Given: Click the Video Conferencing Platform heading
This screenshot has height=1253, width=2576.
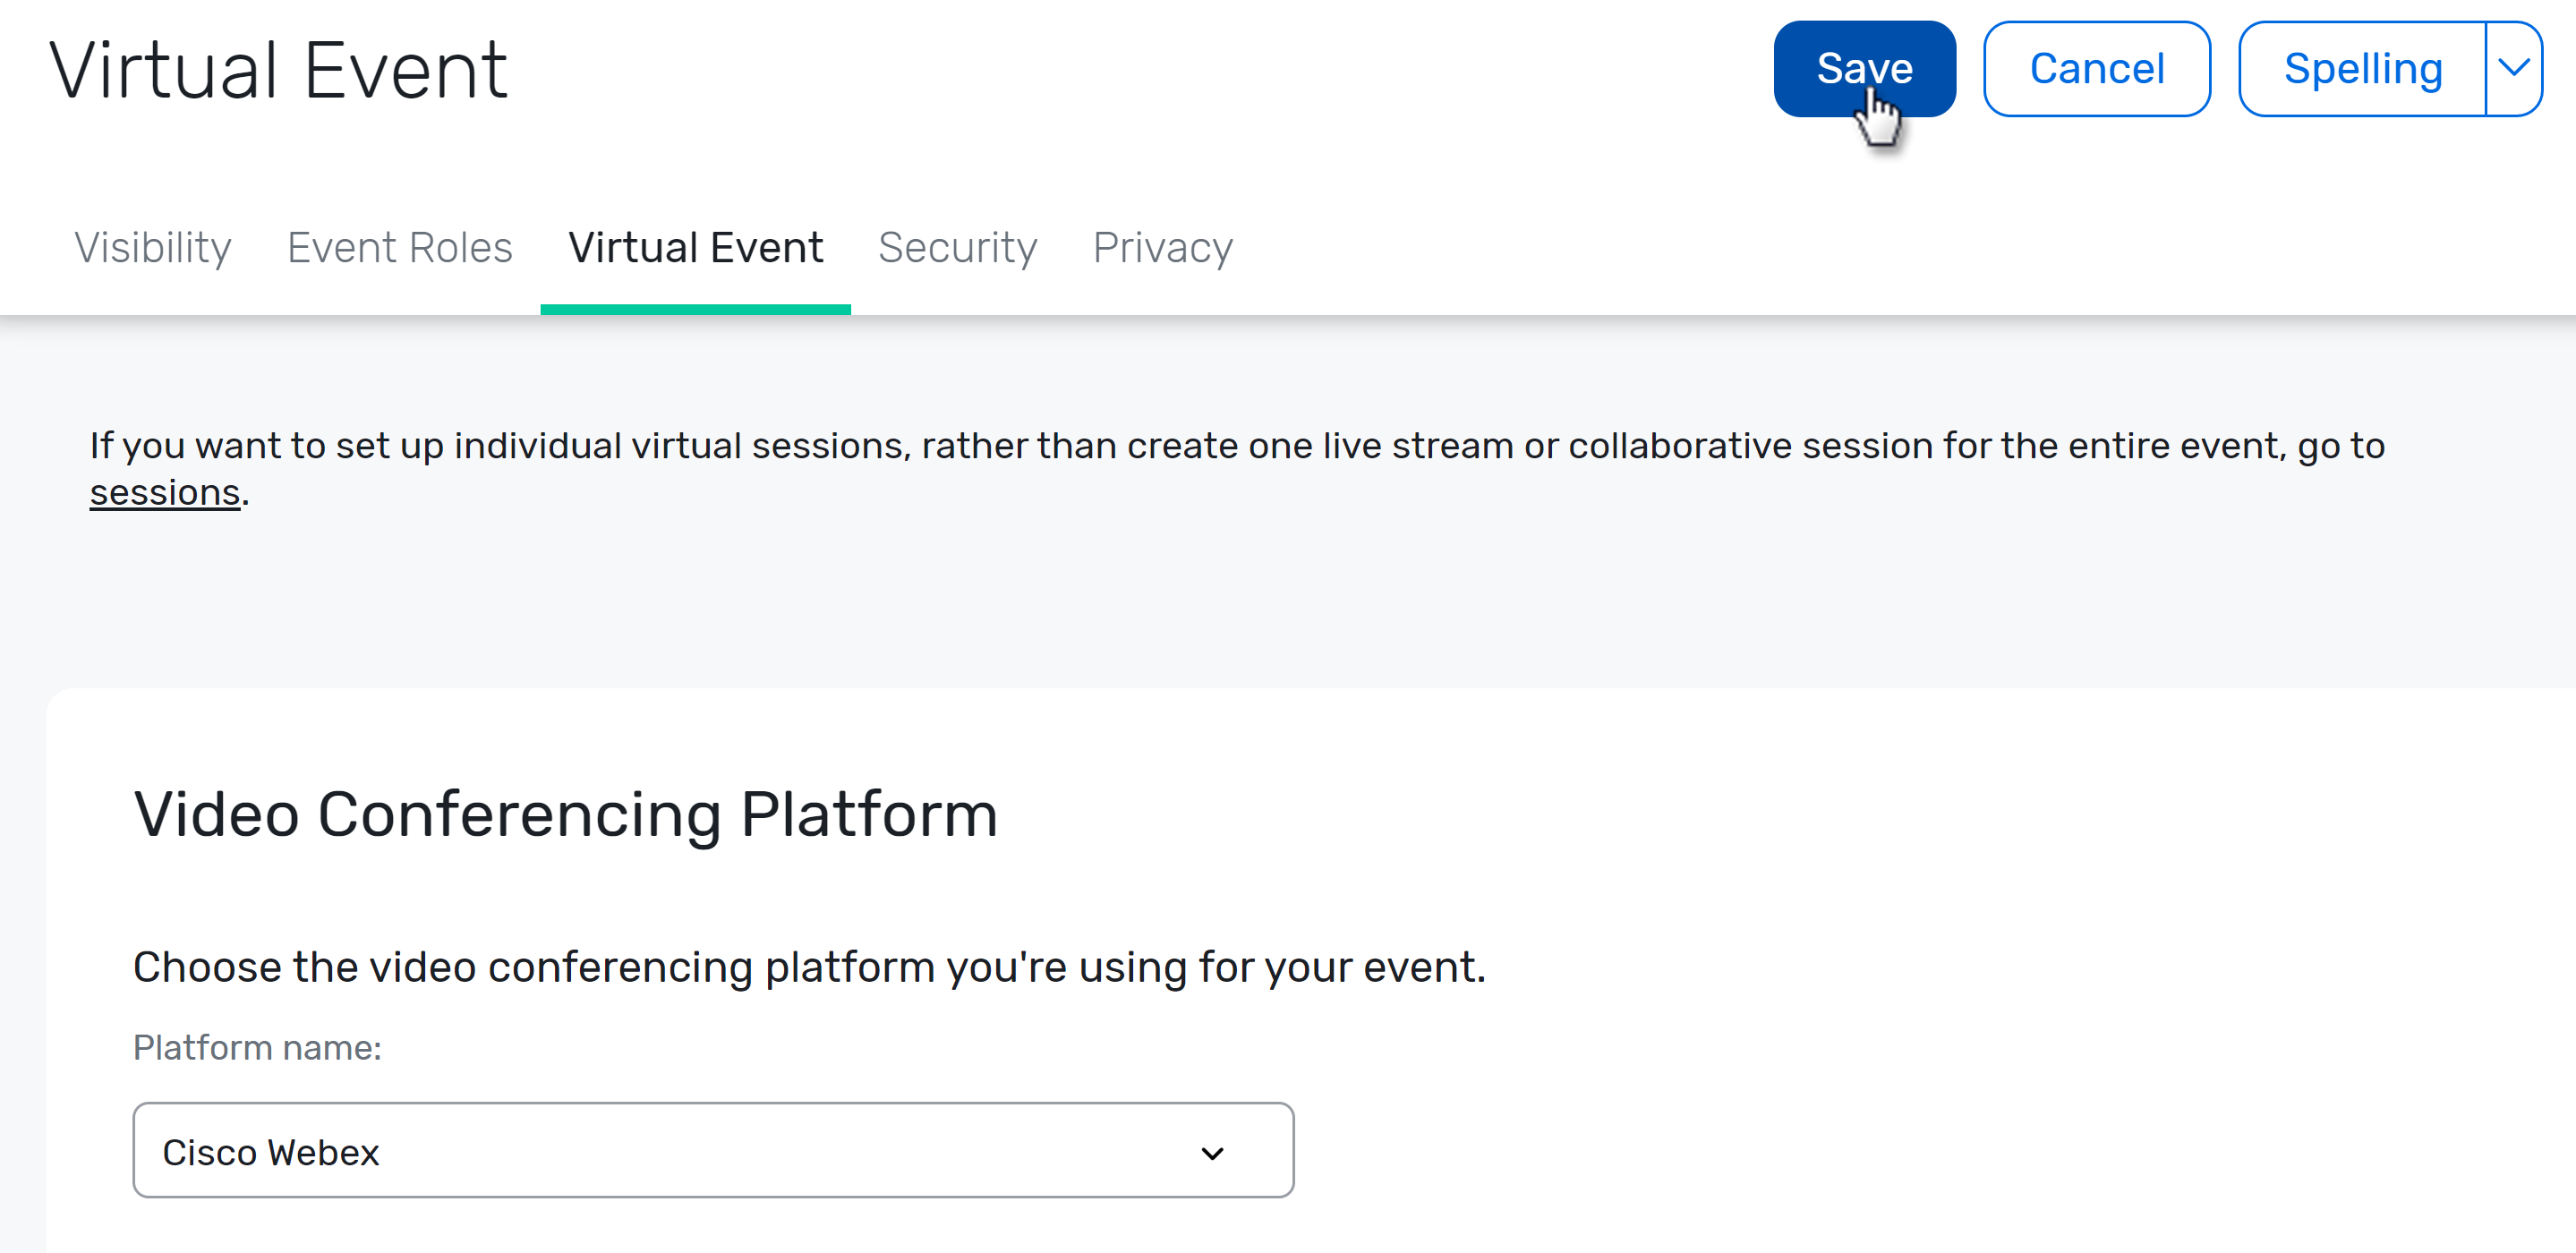Looking at the screenshot, I should [x=566, y=814].
